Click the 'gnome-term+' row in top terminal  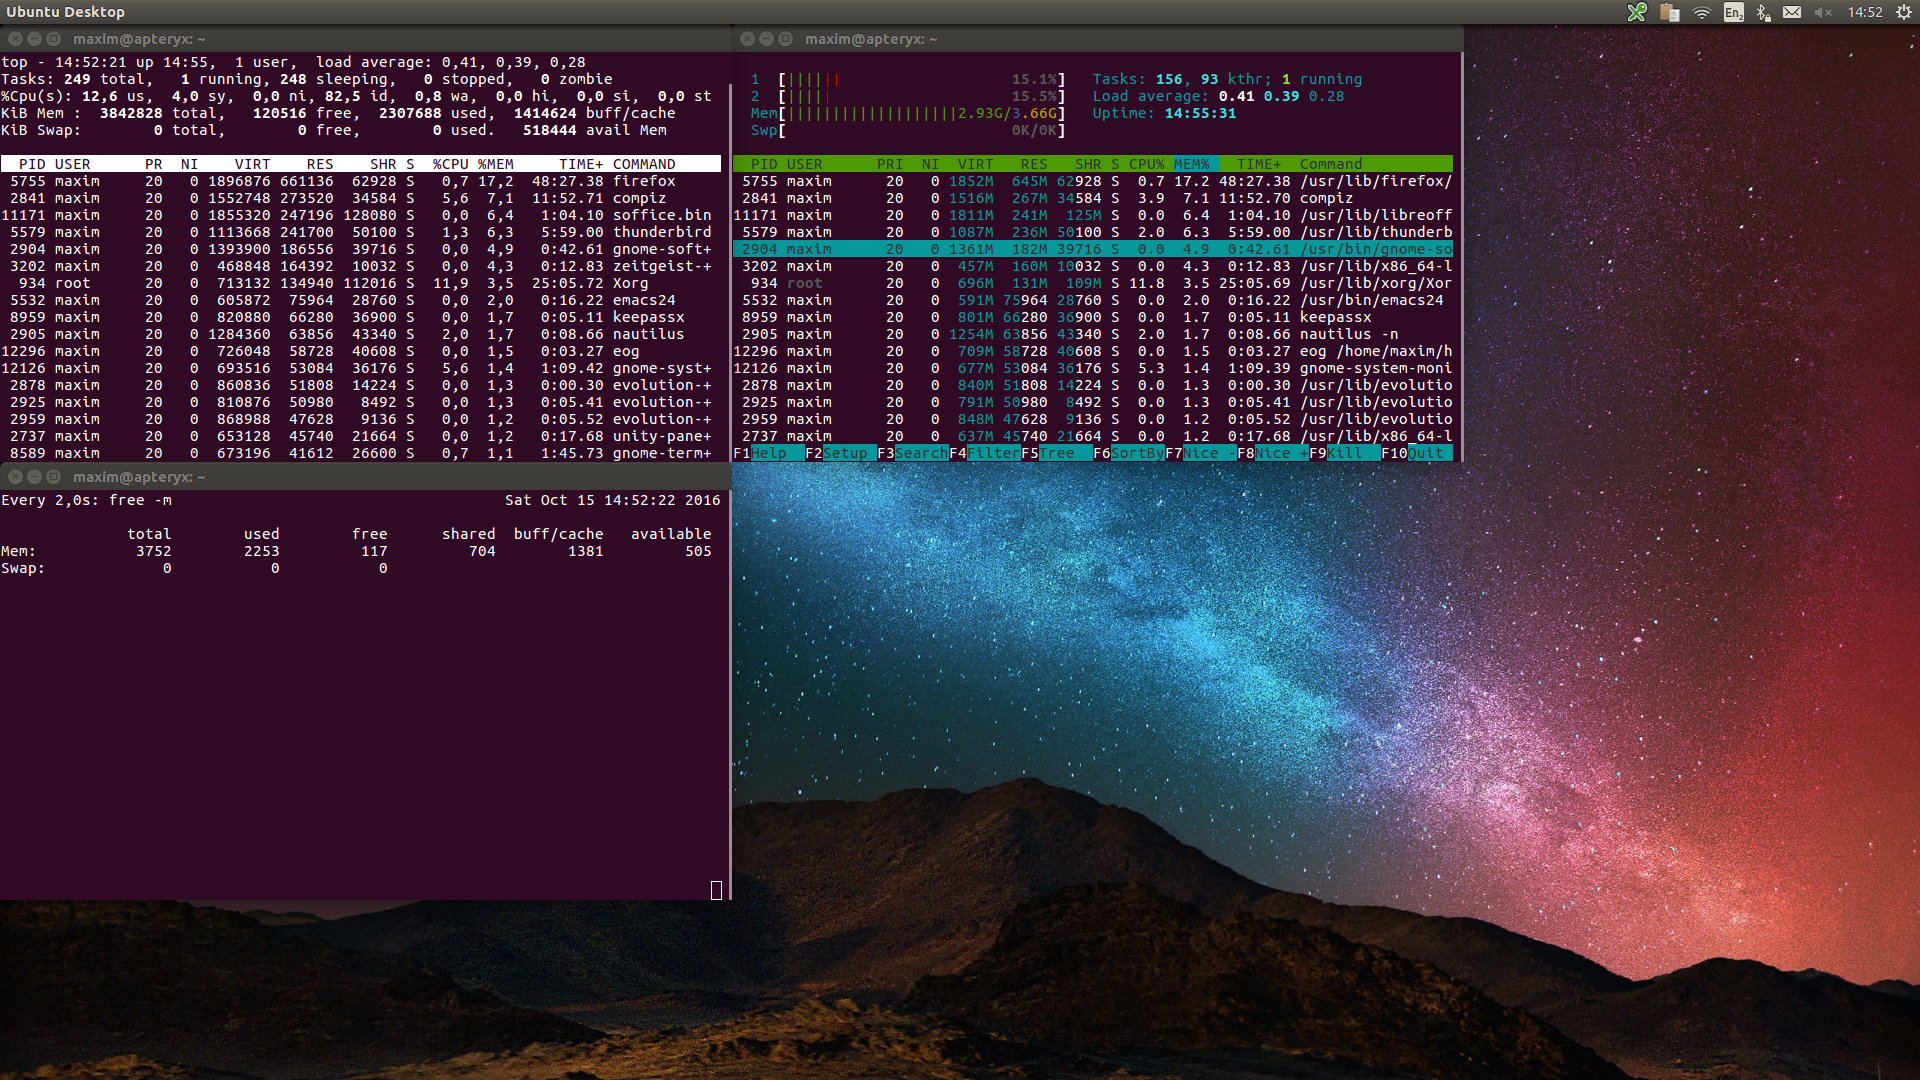(x=361, y=453)
